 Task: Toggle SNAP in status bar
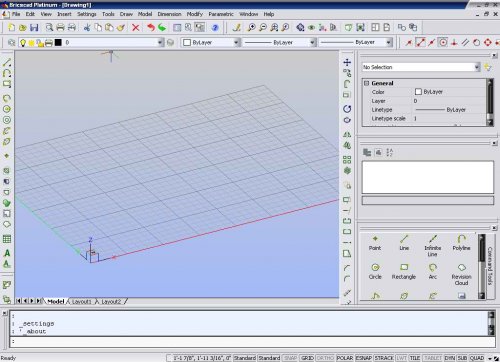[x=290, y=358]
